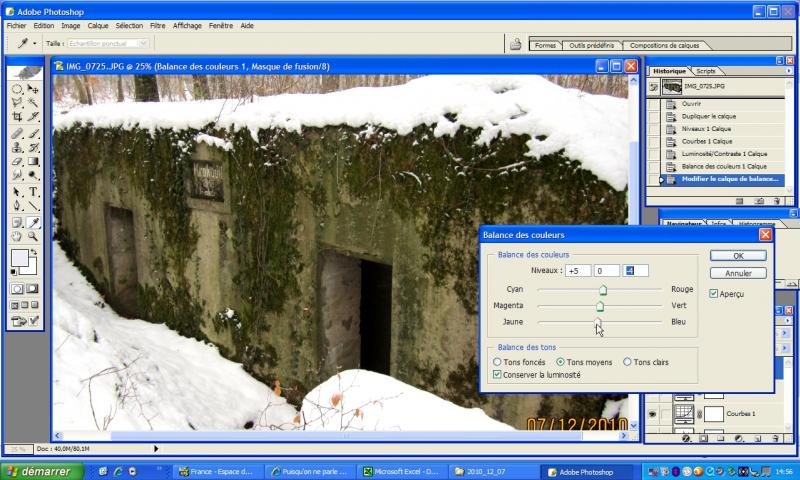
Task: Select the Notes tool
Action: 17,222
